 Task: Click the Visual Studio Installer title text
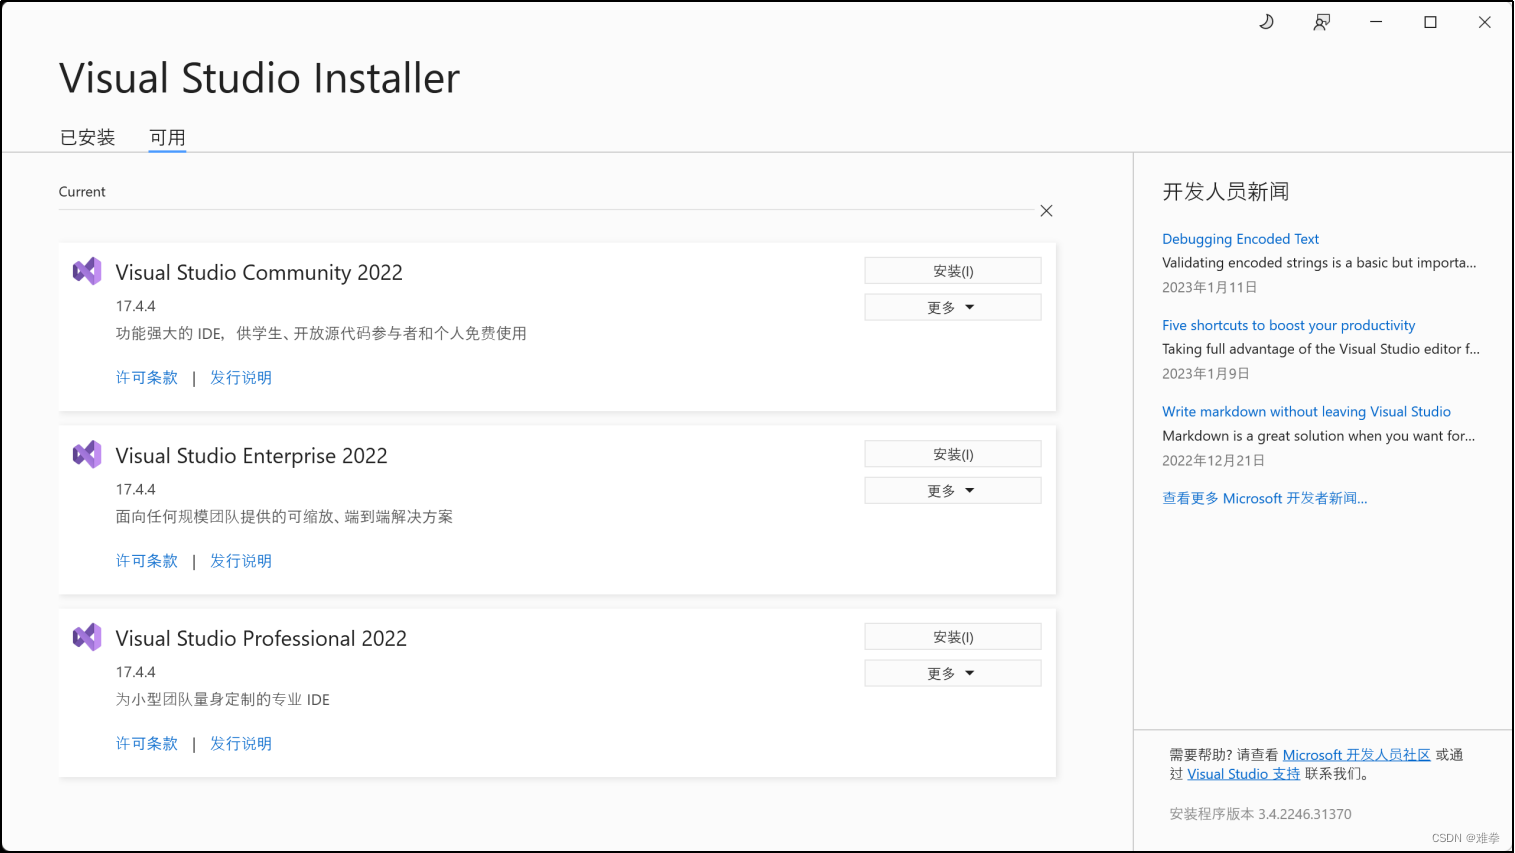pos(259,78)
